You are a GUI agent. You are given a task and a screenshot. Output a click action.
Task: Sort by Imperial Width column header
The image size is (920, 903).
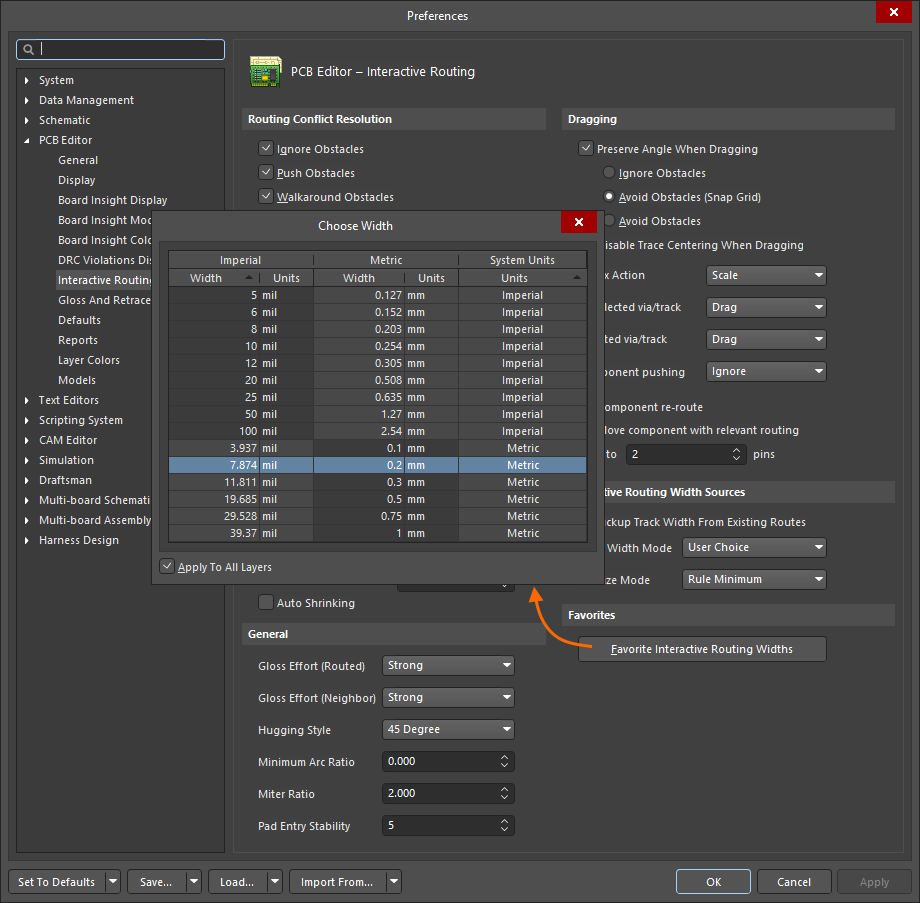click(213, 278)
